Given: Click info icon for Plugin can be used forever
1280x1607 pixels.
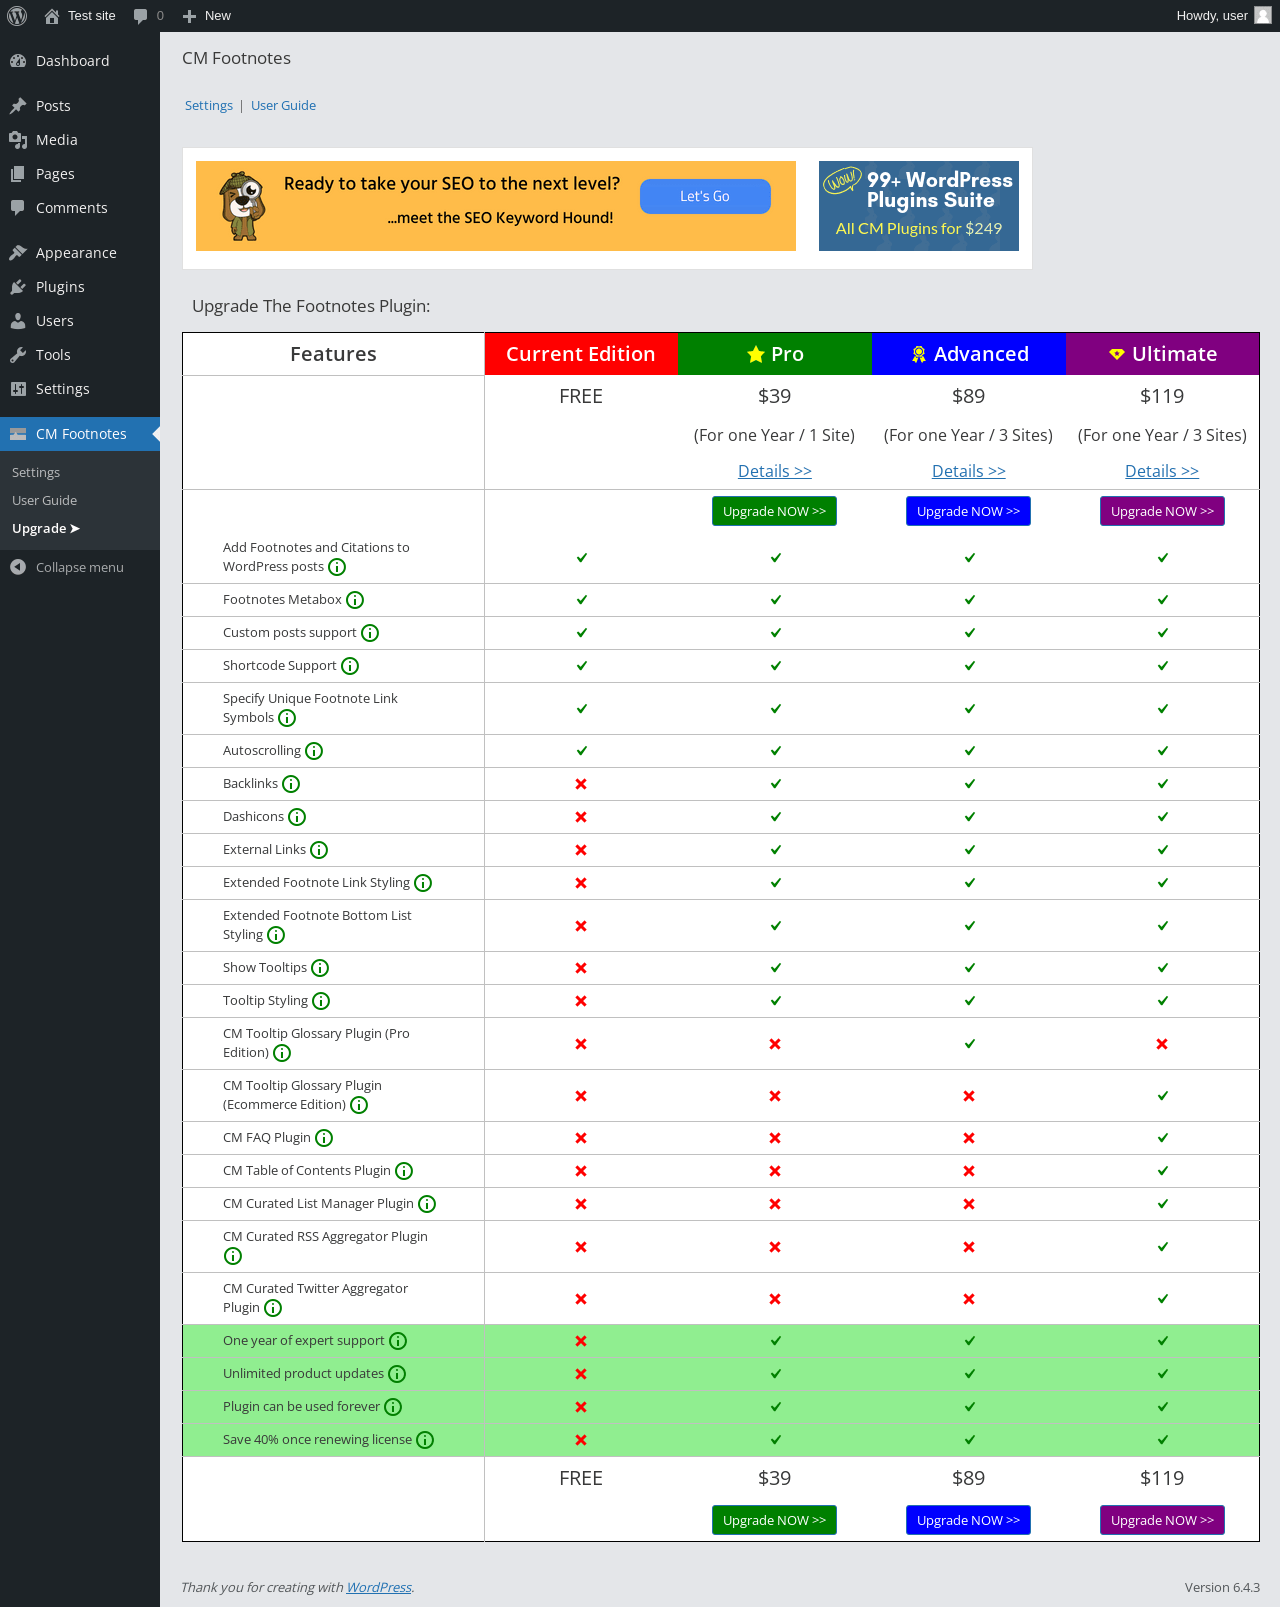Looking at the screenshot, I should click(393, 1407).
